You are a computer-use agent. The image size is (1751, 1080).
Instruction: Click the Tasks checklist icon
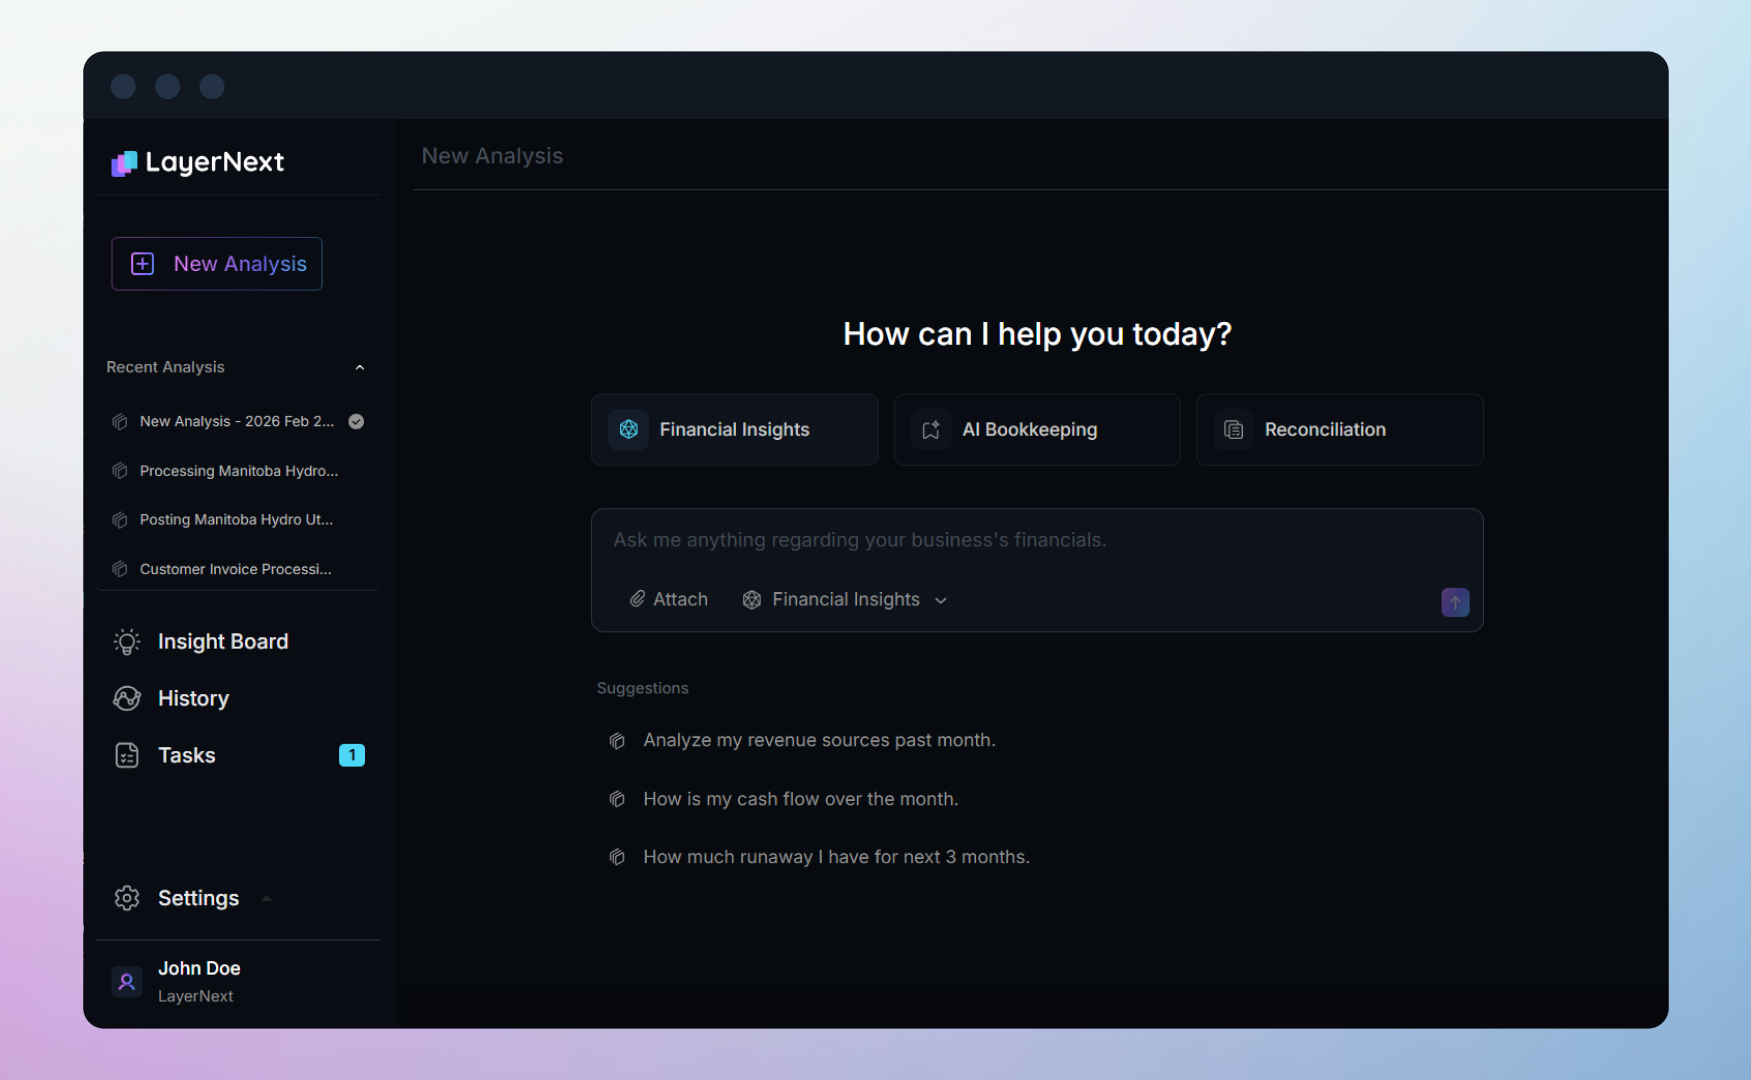coord(127,756)
